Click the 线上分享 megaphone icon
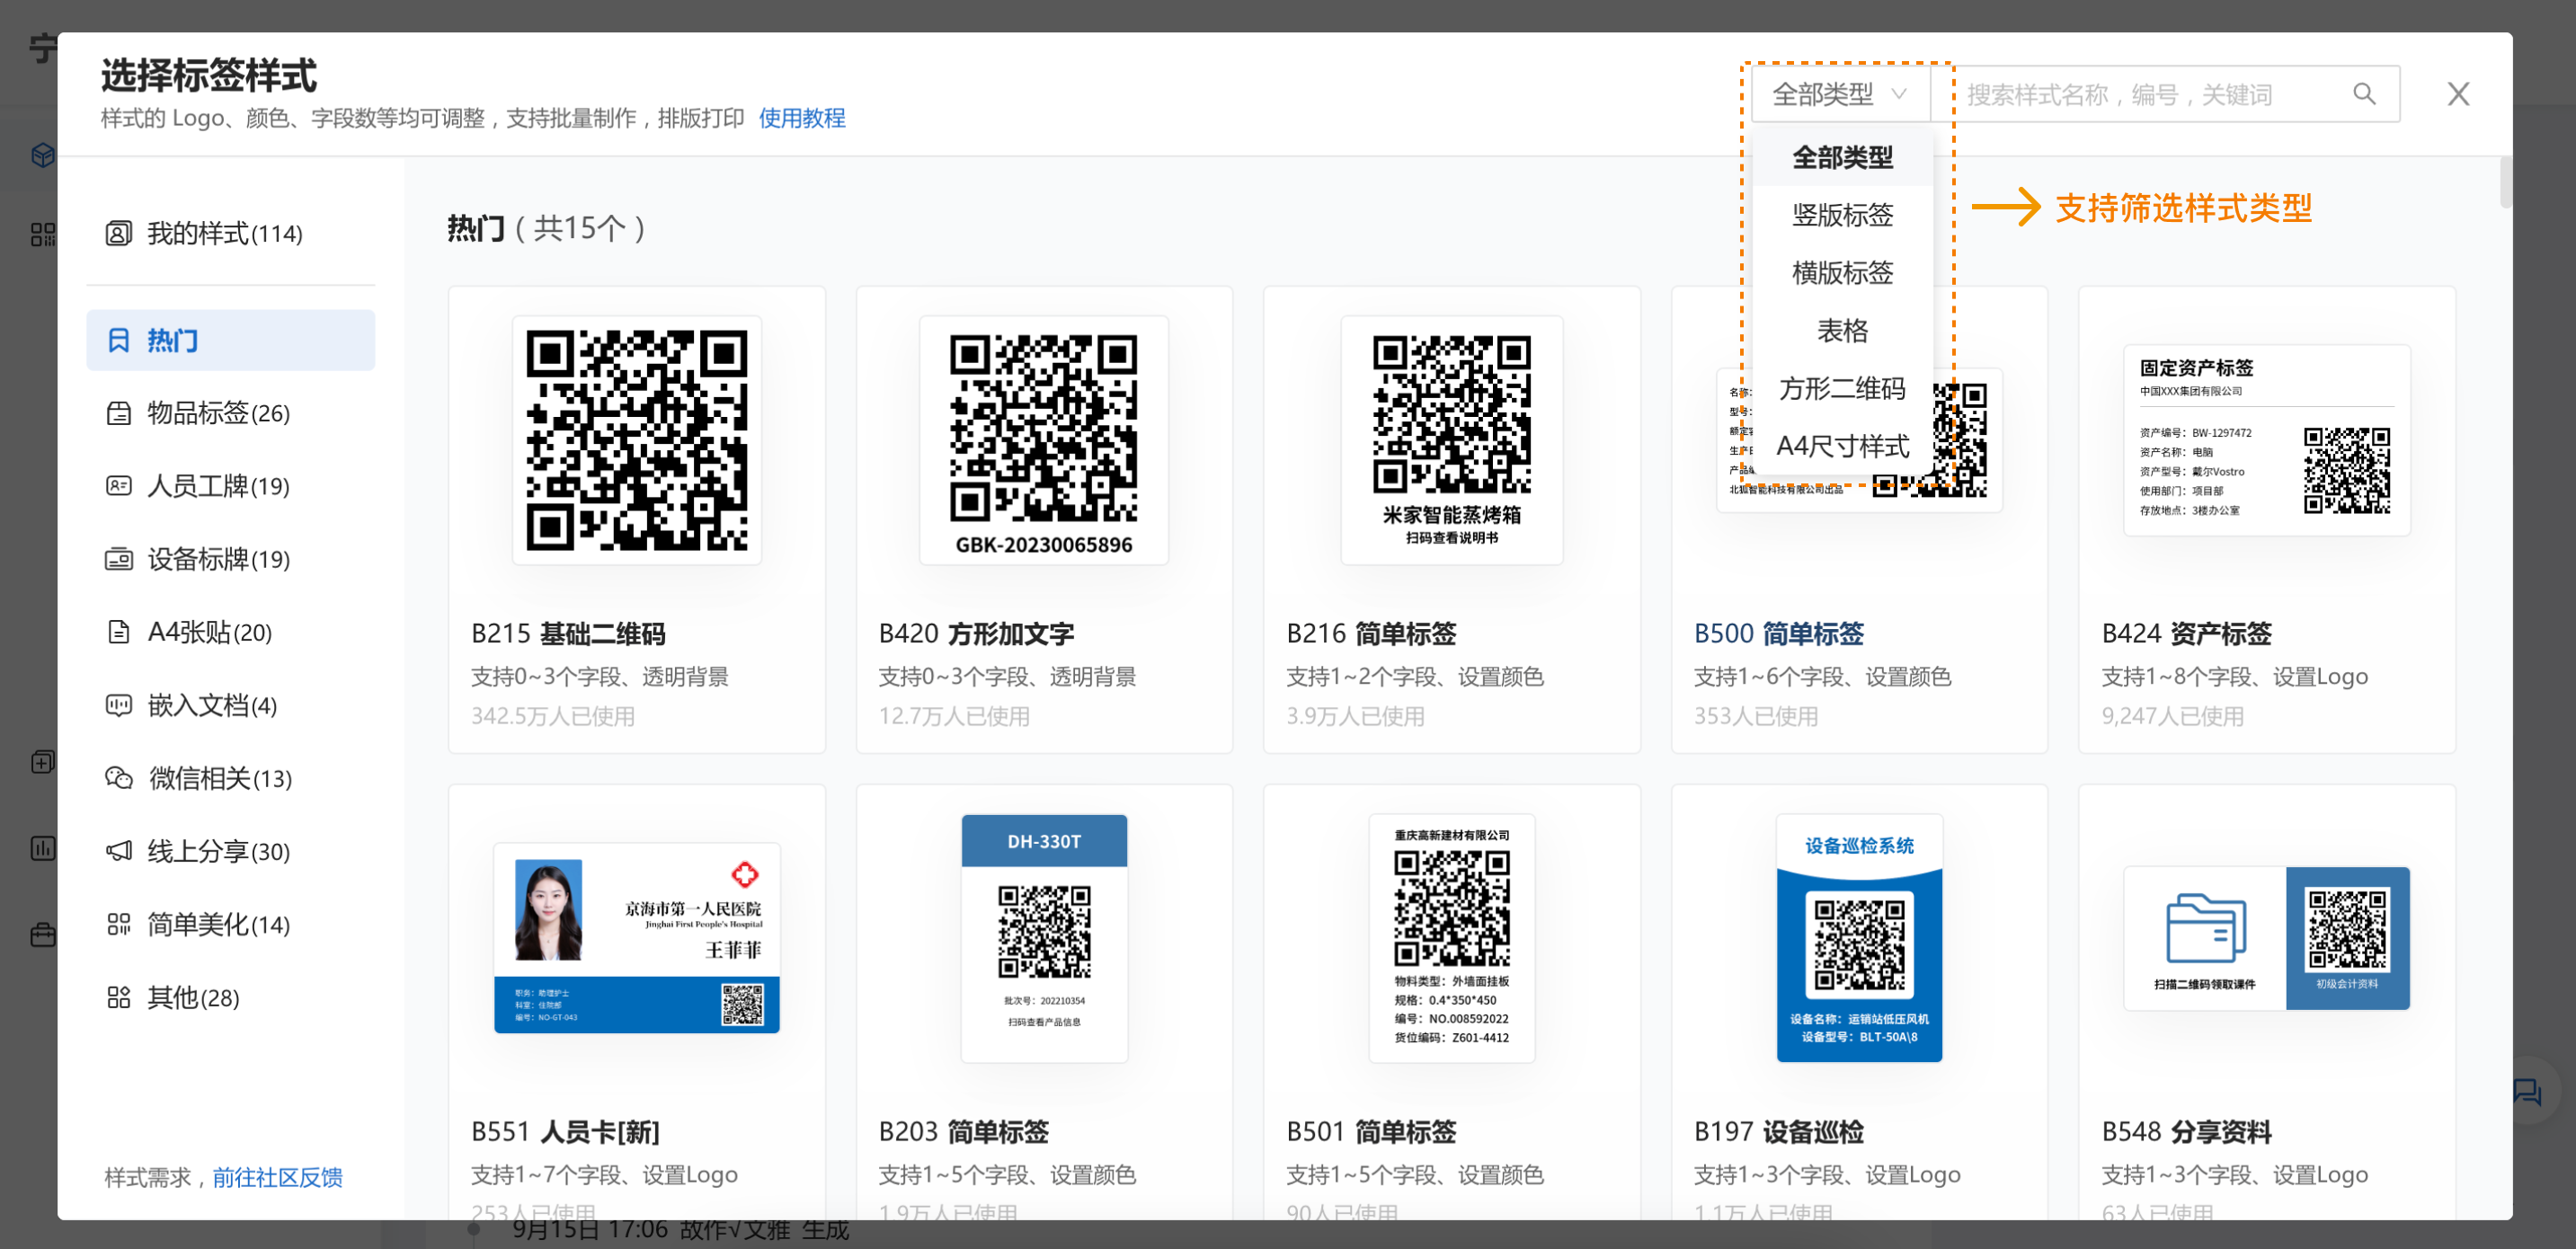 [119, 851]
